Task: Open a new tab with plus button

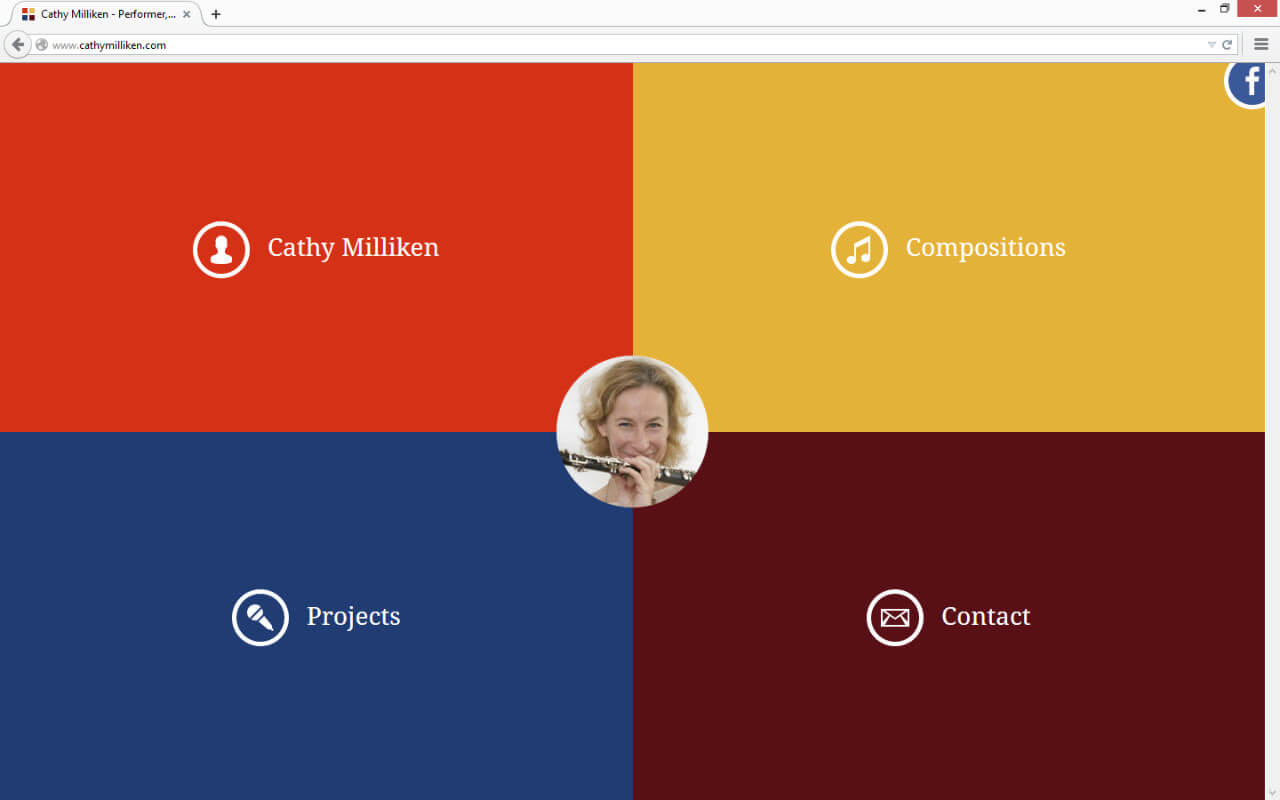Action: click(215, 14)
